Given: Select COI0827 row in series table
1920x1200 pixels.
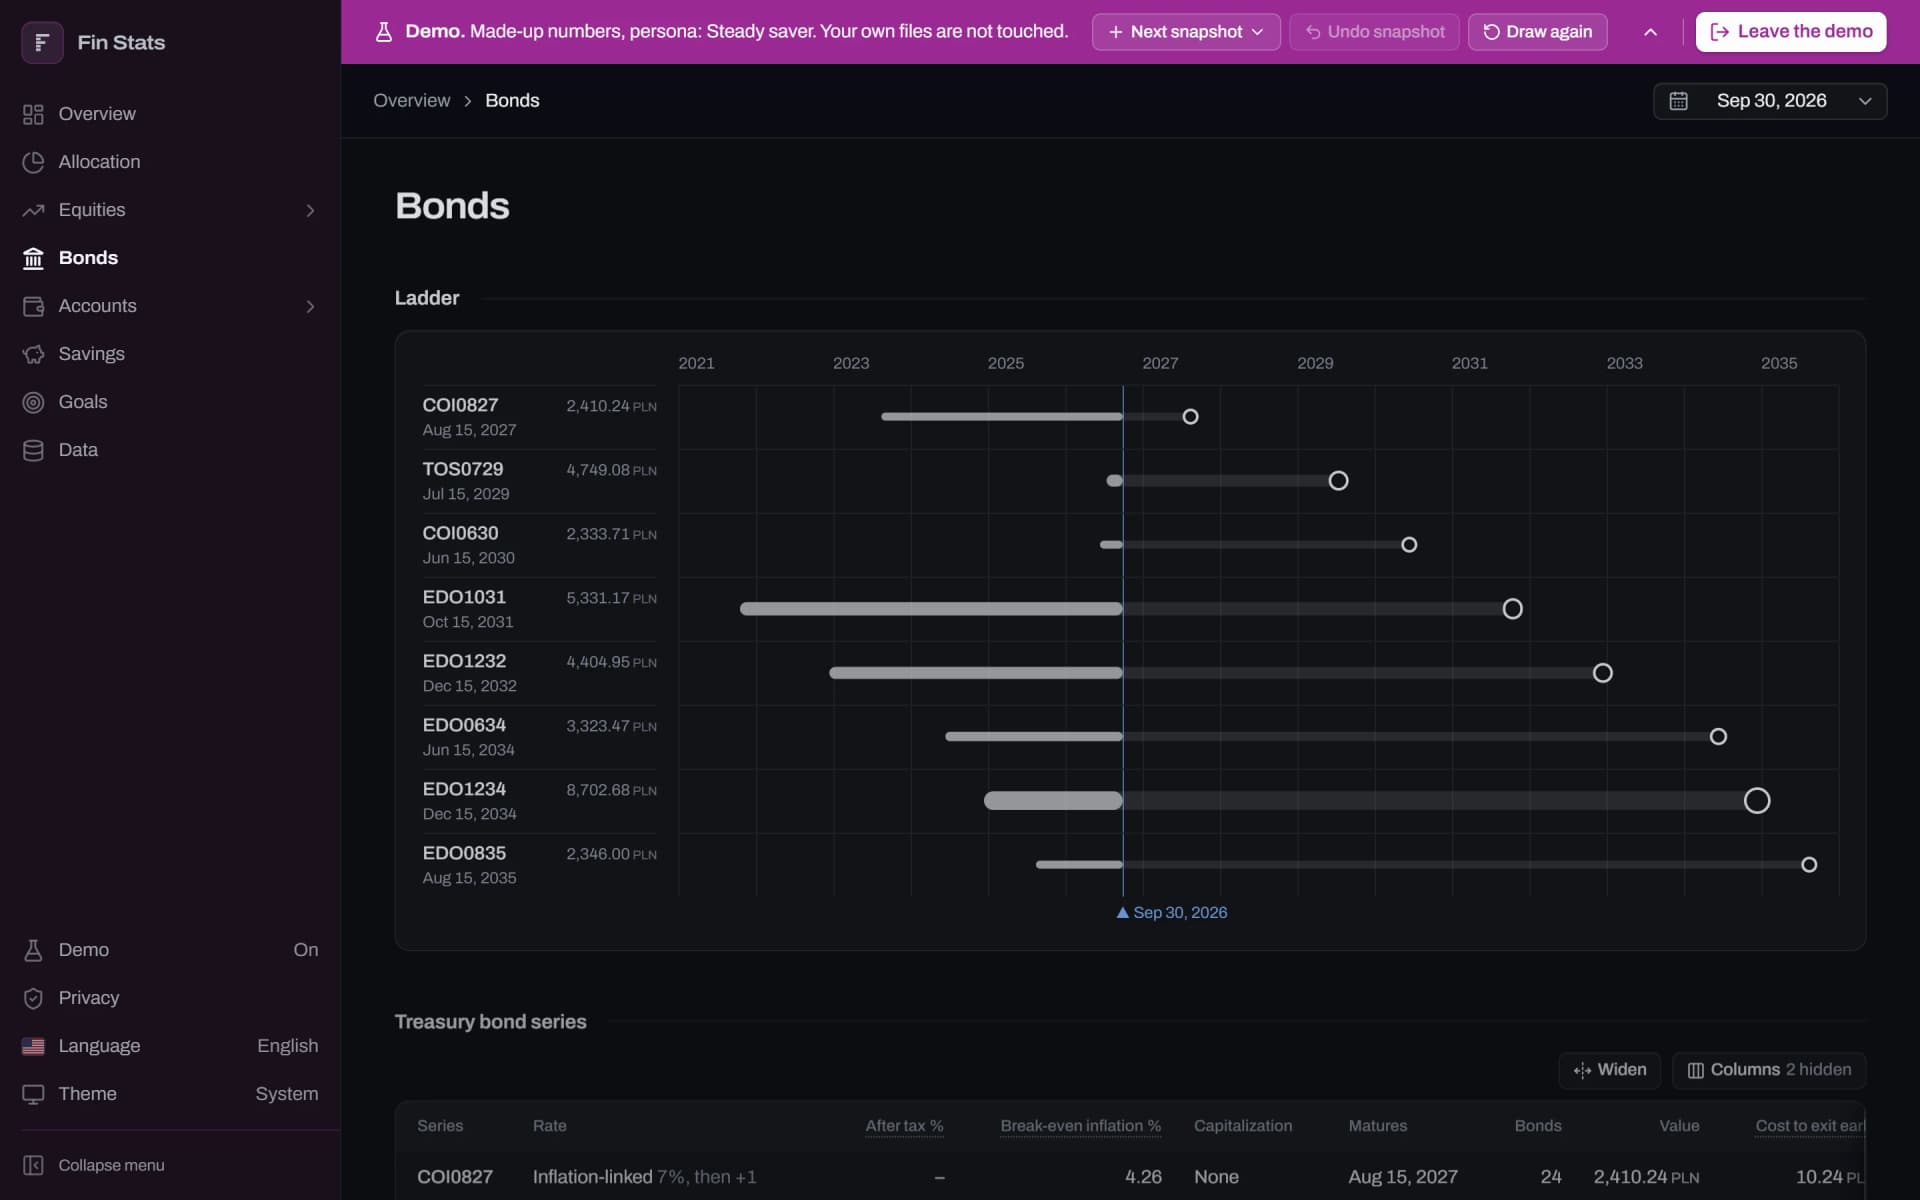Looking at the screenshot, I should pyautogui.click(x=1130, y=1177).
